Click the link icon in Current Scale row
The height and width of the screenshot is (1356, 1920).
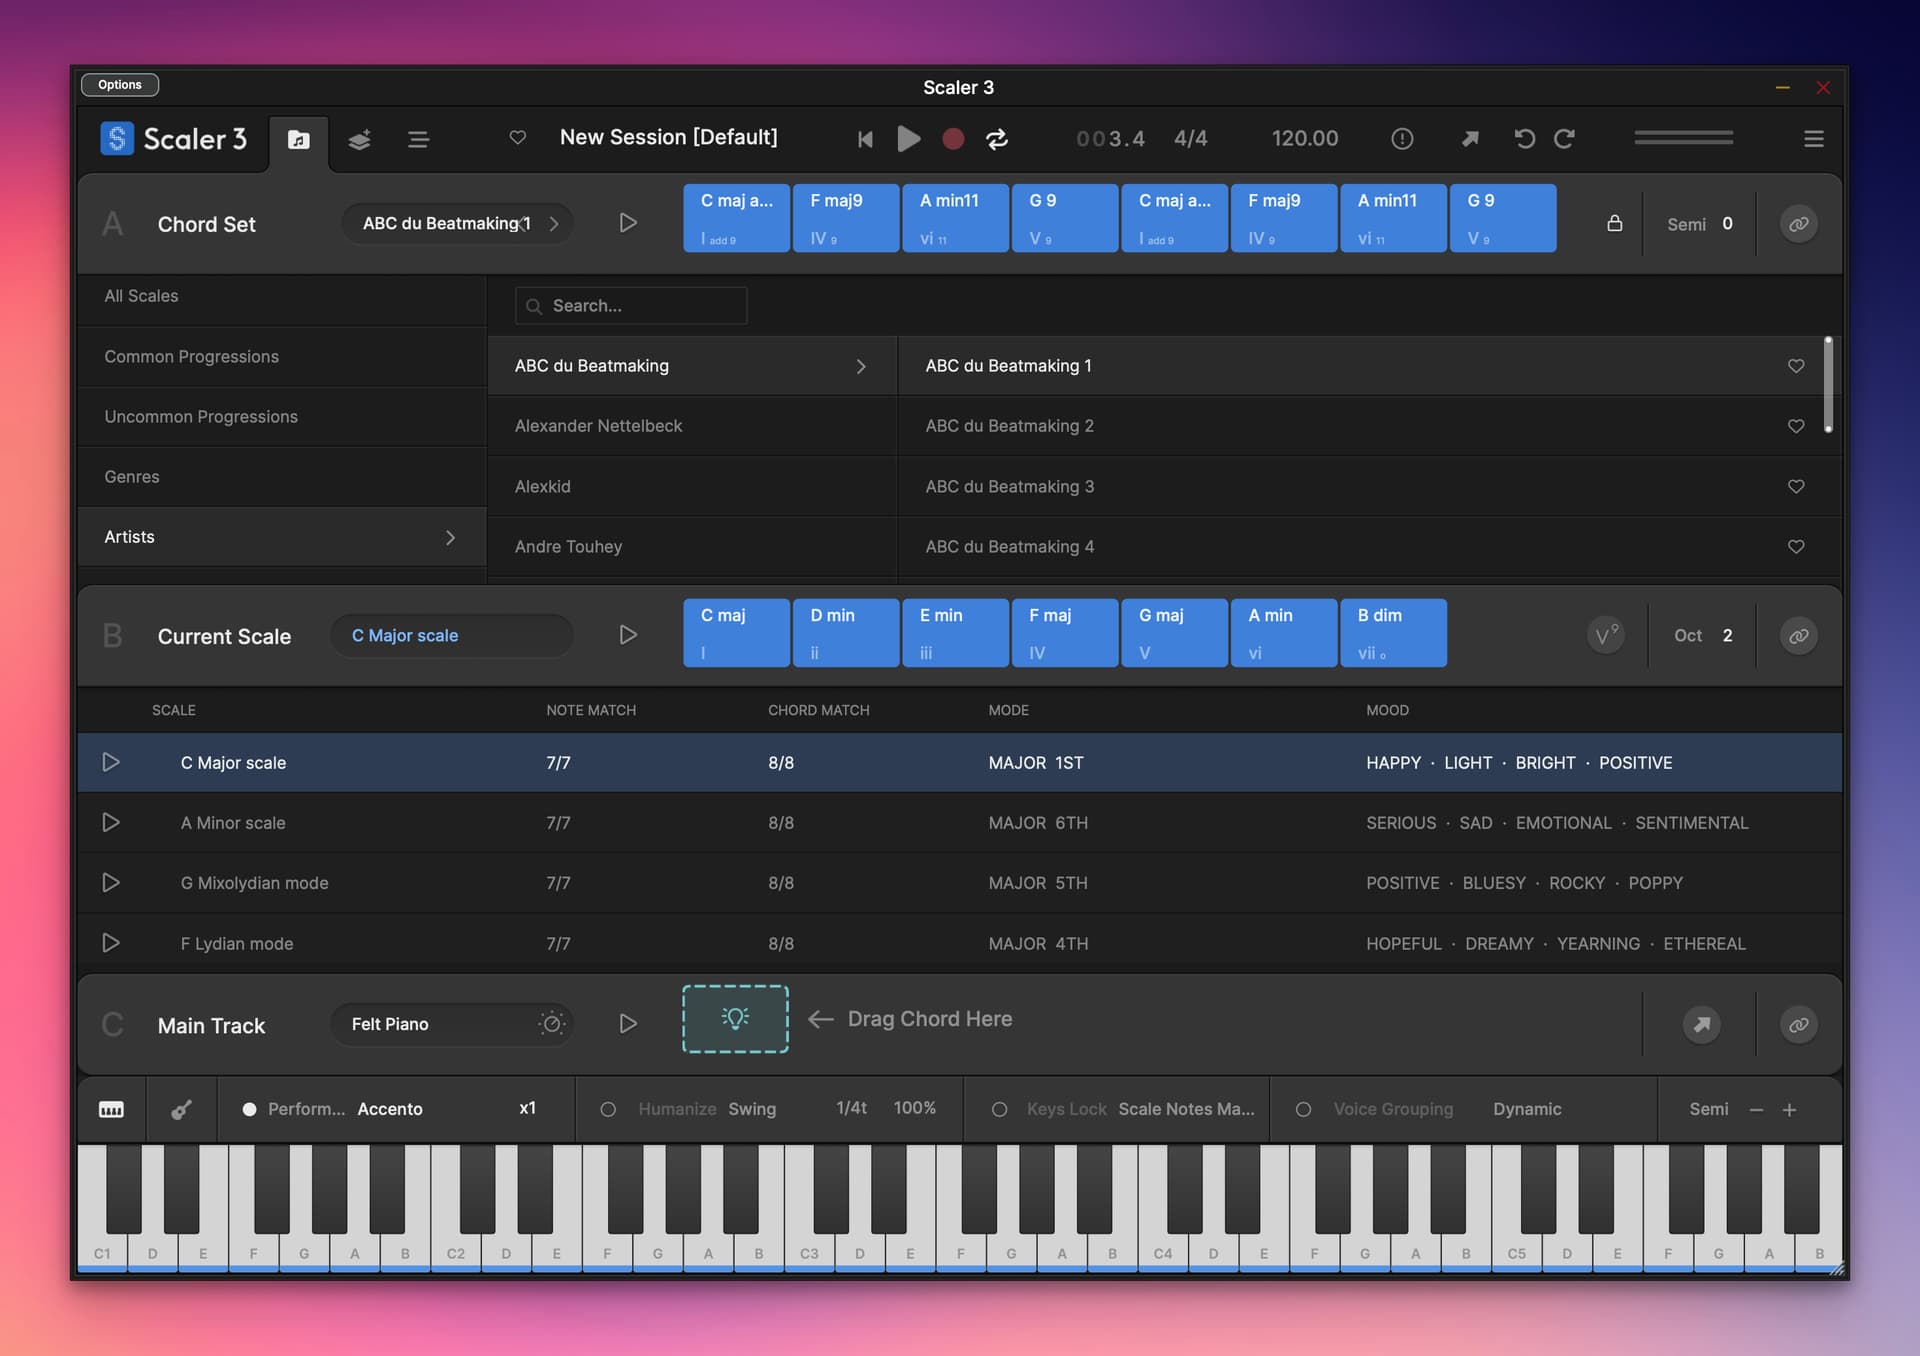(1798, 636)
